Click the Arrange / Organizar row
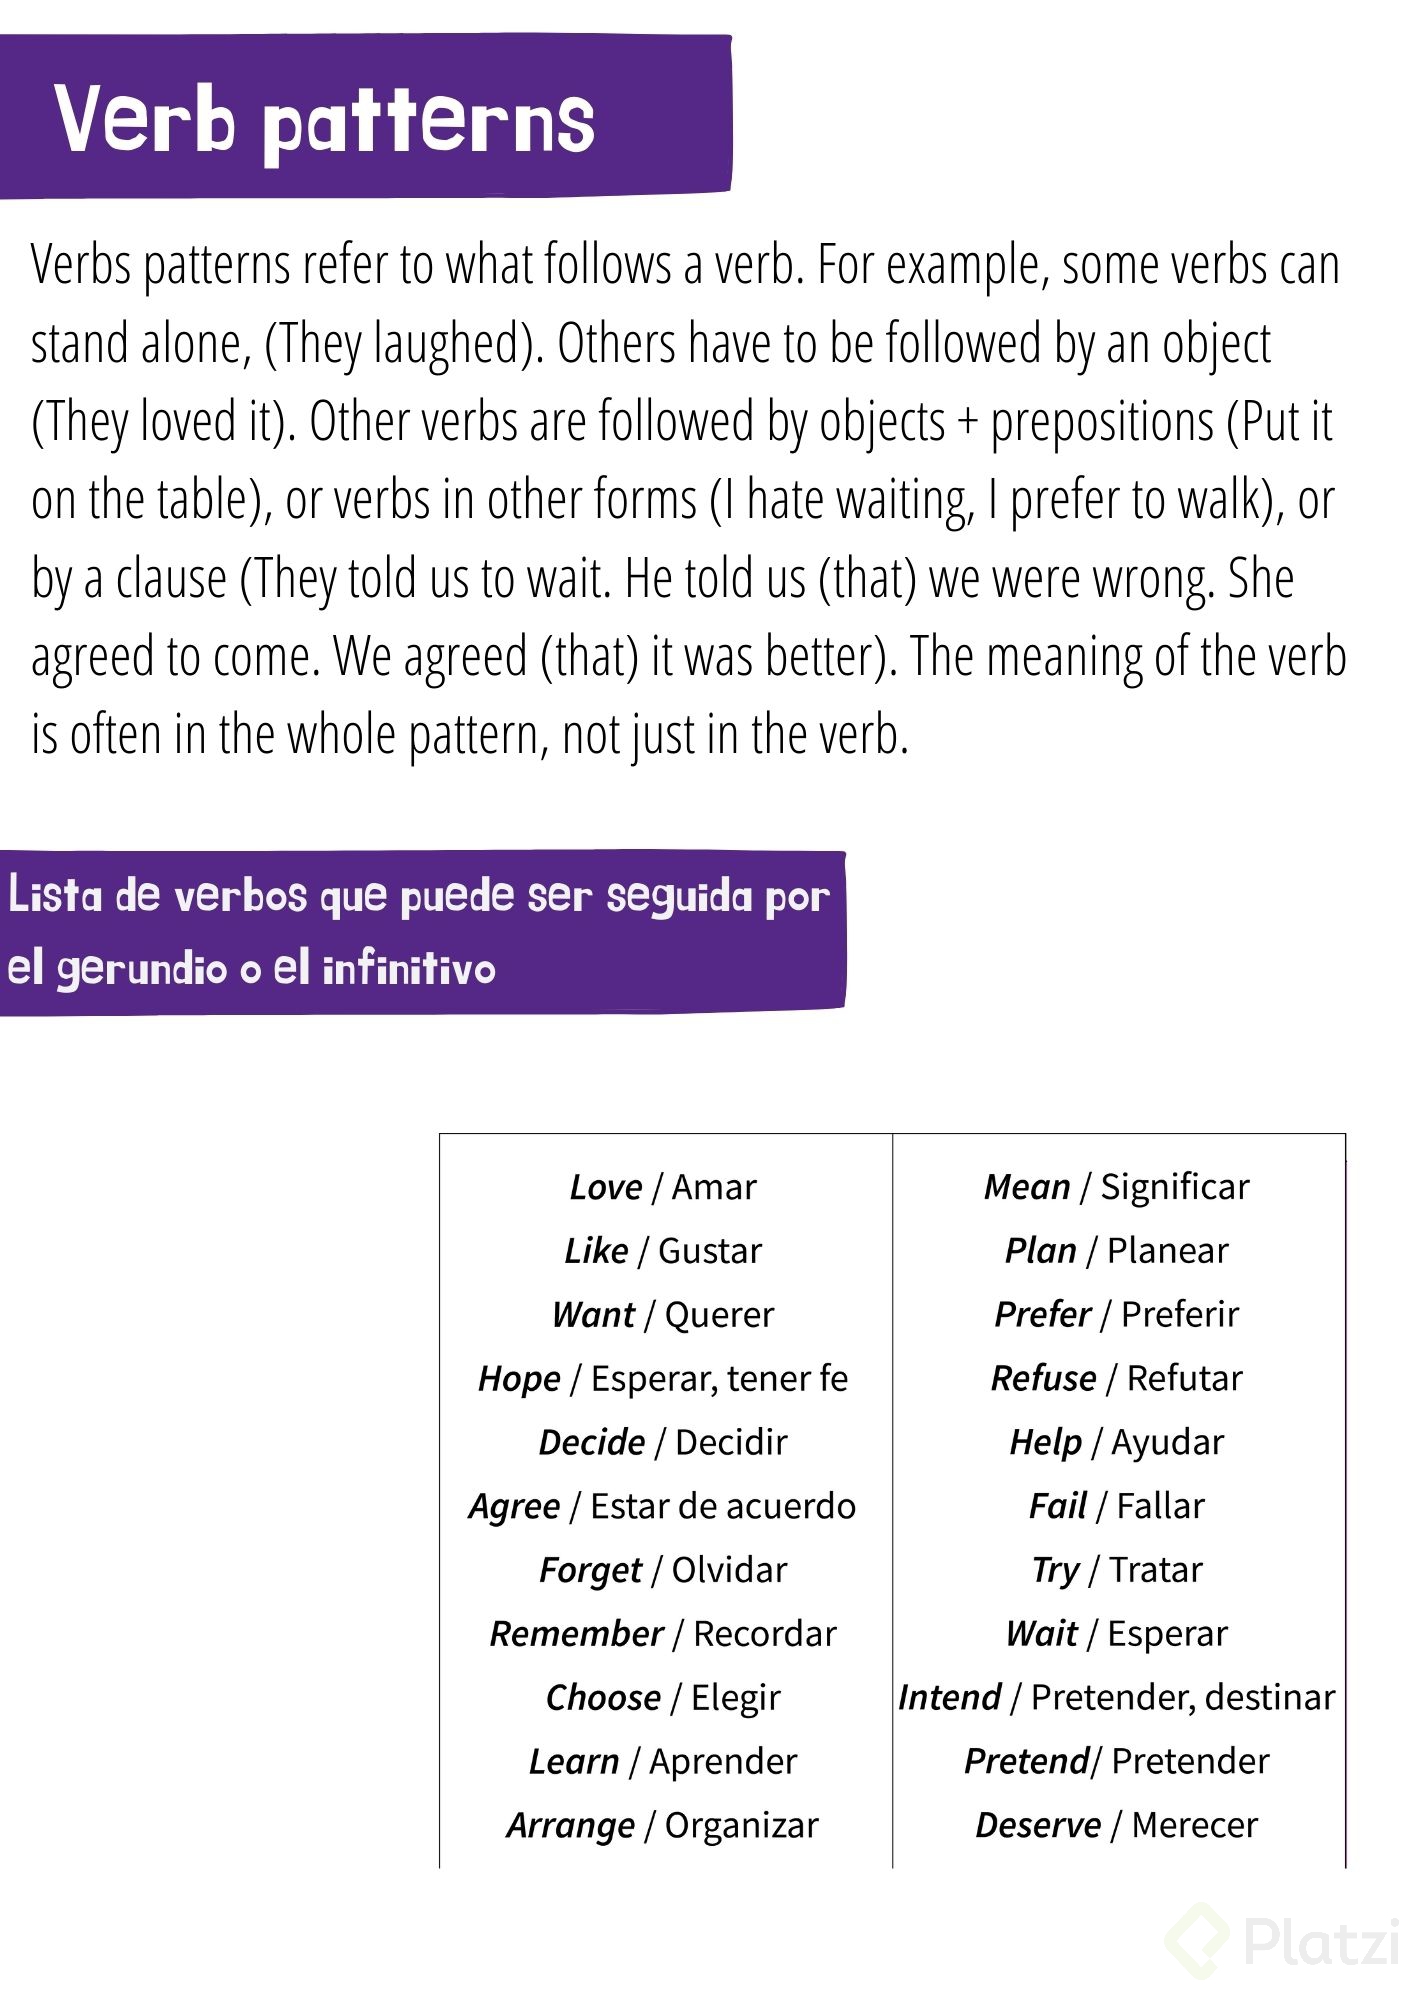 663,1826
